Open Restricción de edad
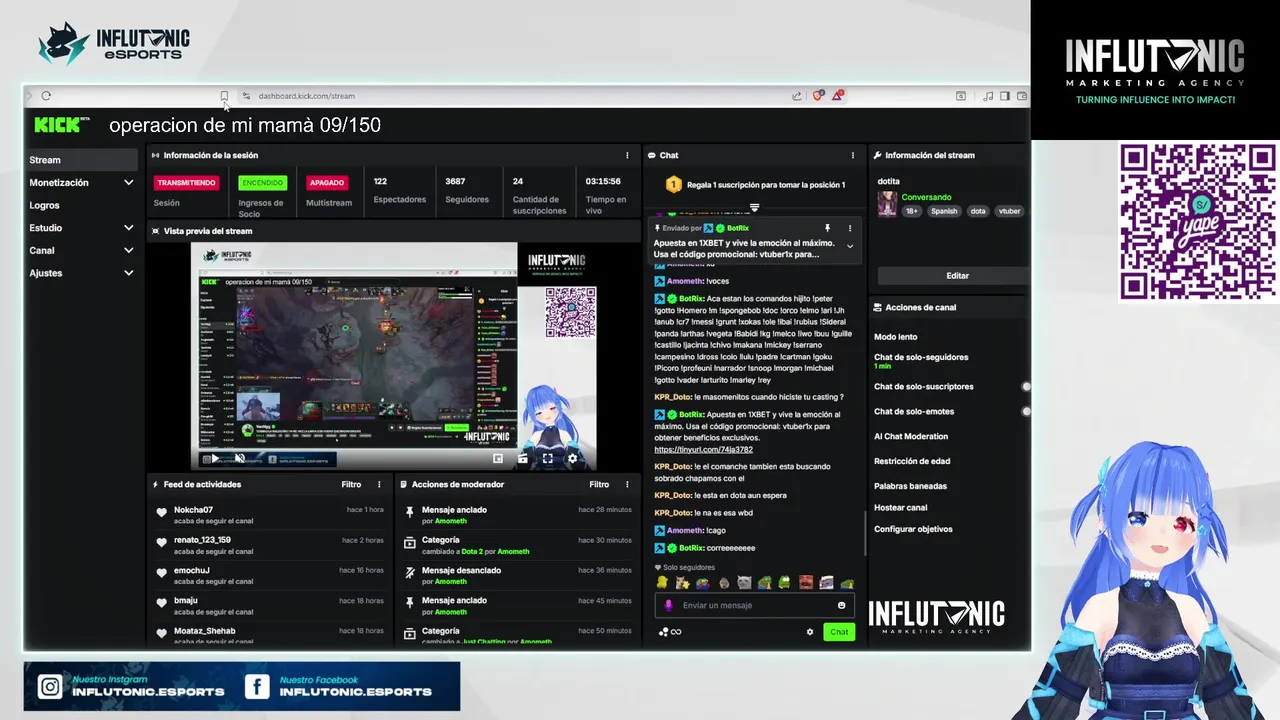 912,461
